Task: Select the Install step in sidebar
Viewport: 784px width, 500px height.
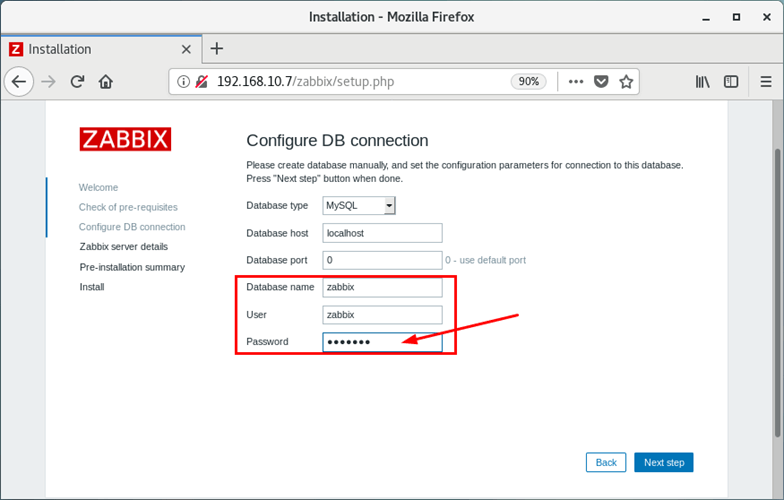Action: pos(92,287)
